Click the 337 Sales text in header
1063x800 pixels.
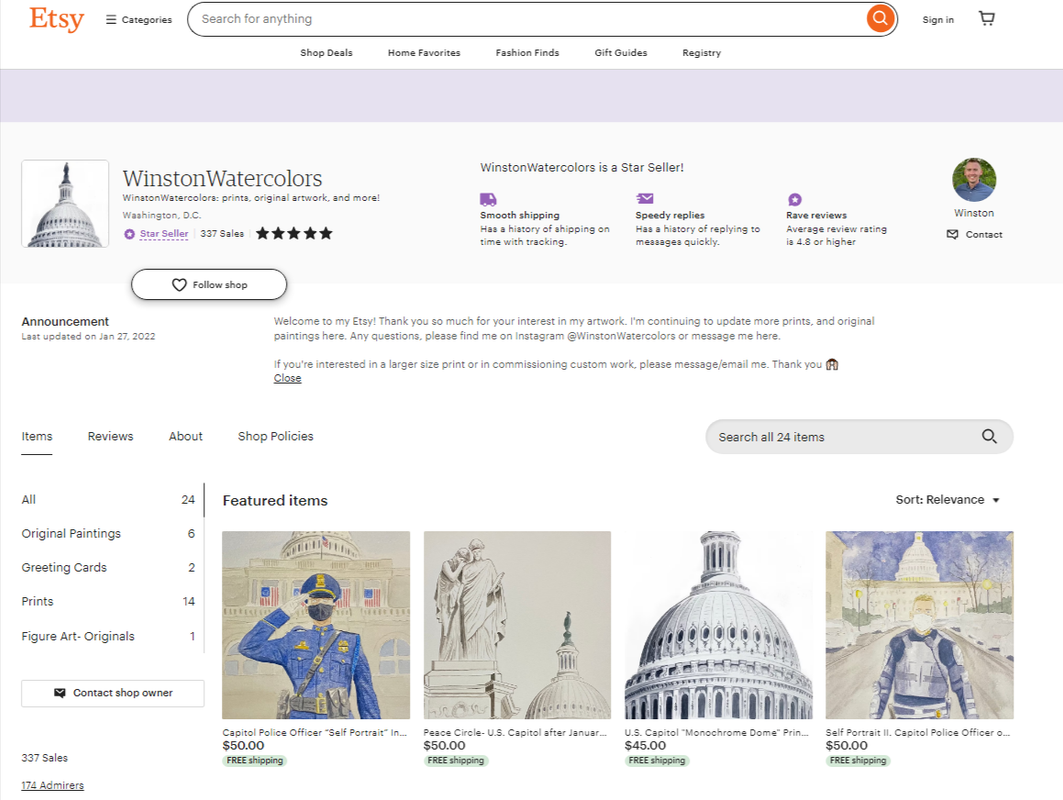tap(222, 233)
